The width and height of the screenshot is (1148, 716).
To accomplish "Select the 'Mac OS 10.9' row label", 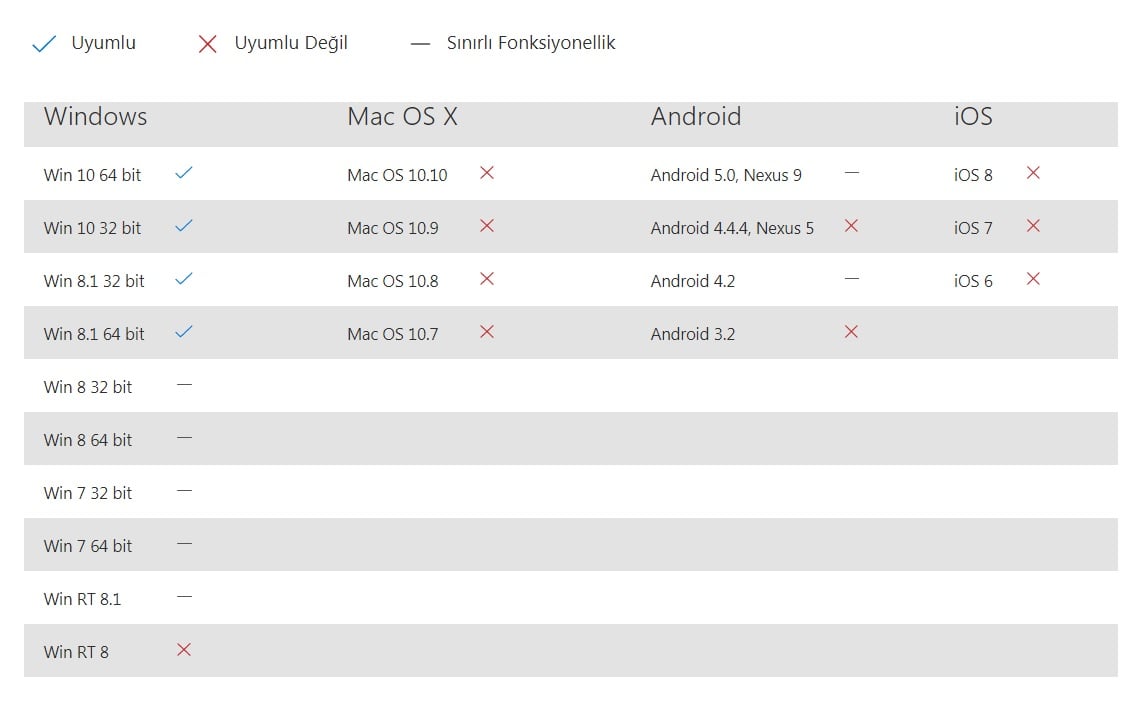I will tap(392, 228).
